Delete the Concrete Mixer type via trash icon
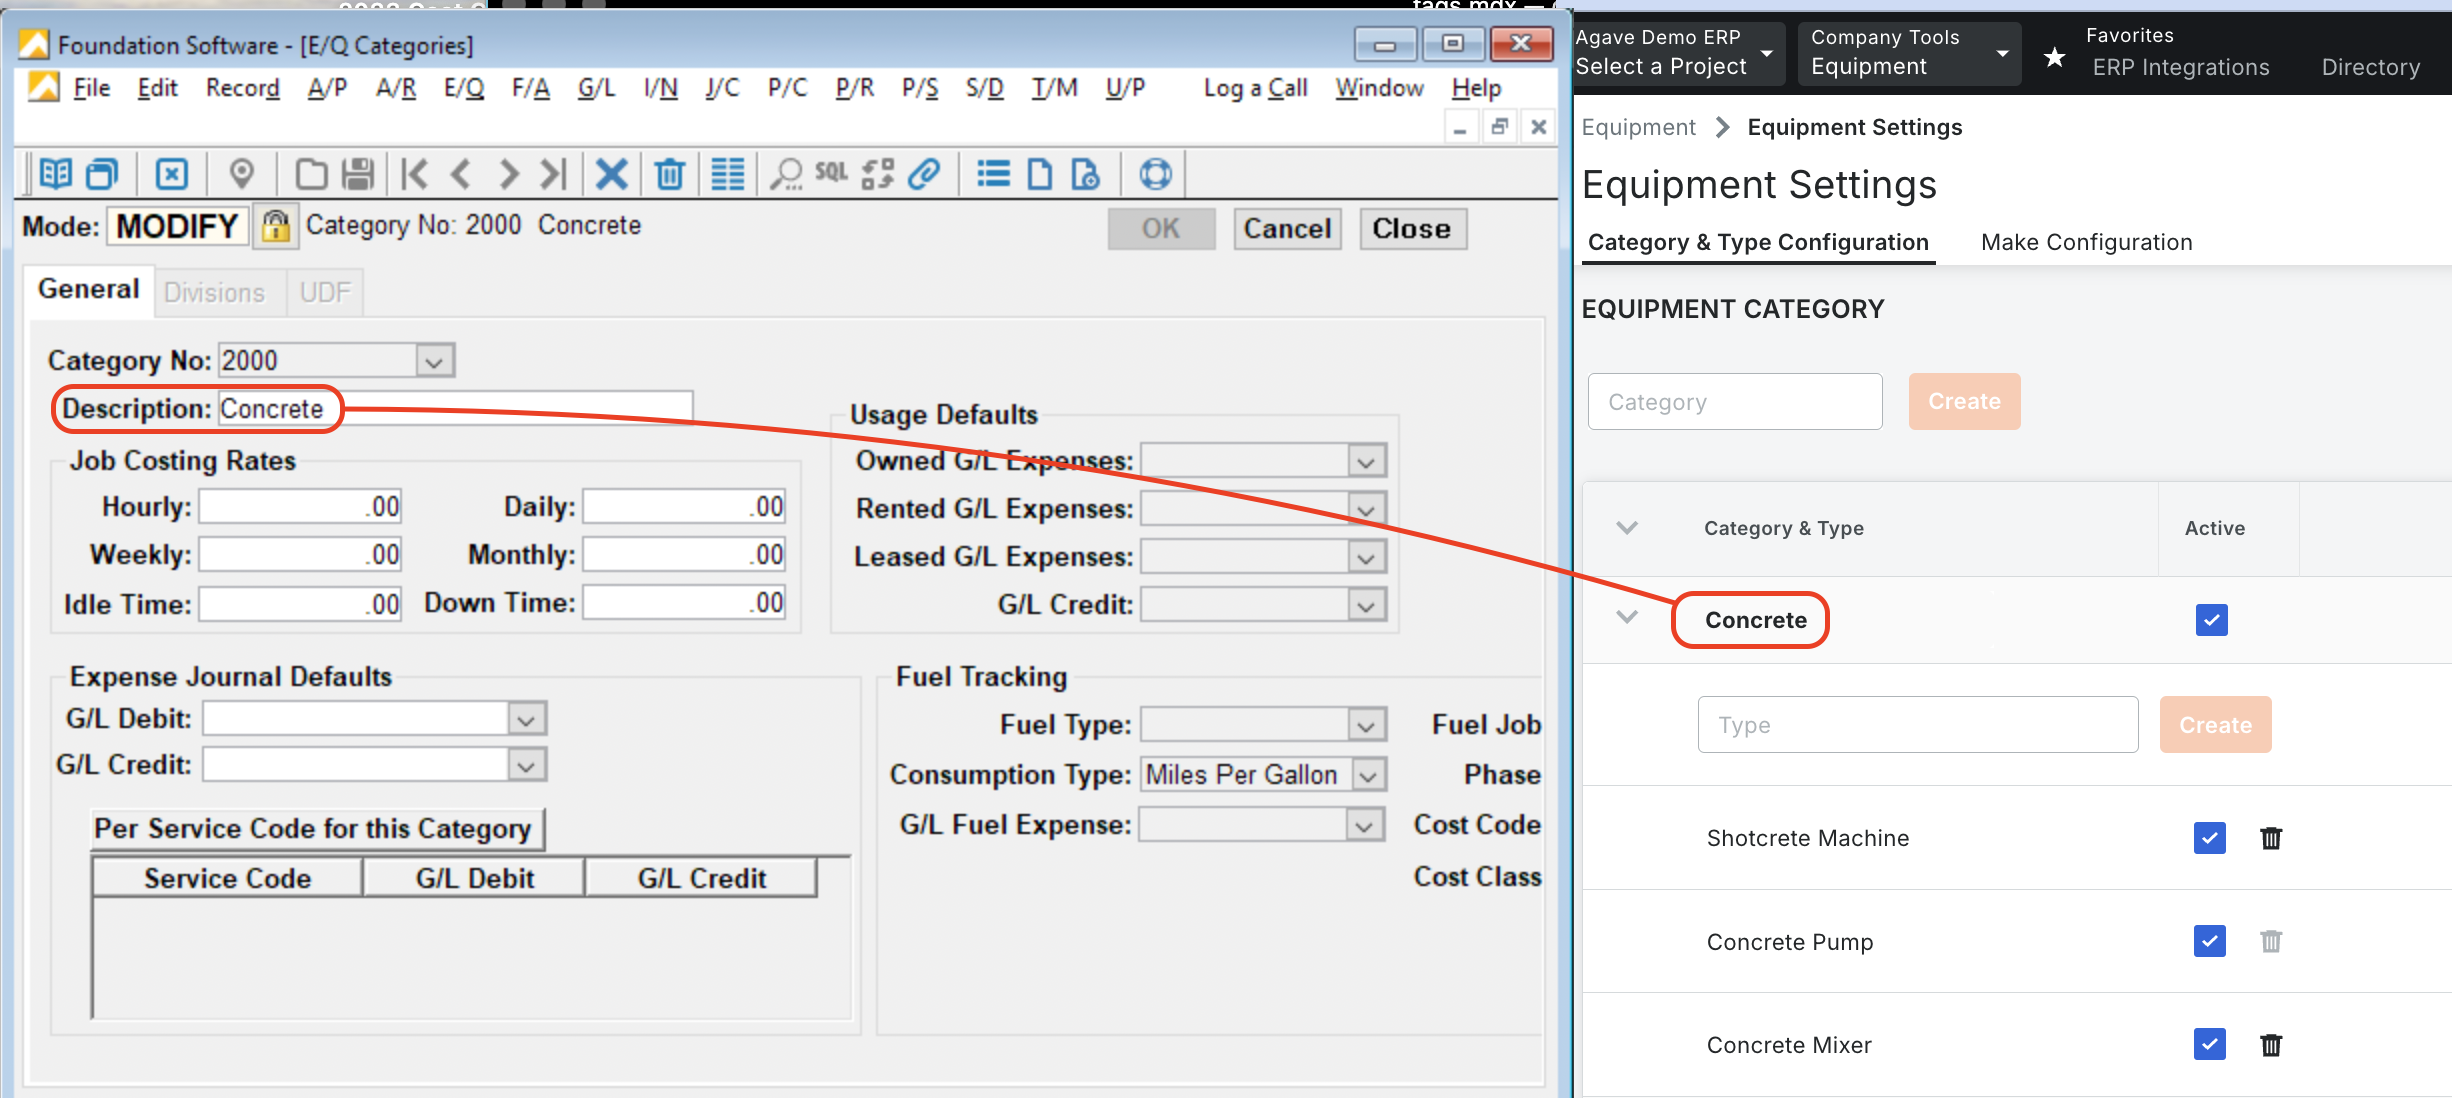Image resolution: width=2452 pixels, height=1098 pixels. pos(2271,1045)
